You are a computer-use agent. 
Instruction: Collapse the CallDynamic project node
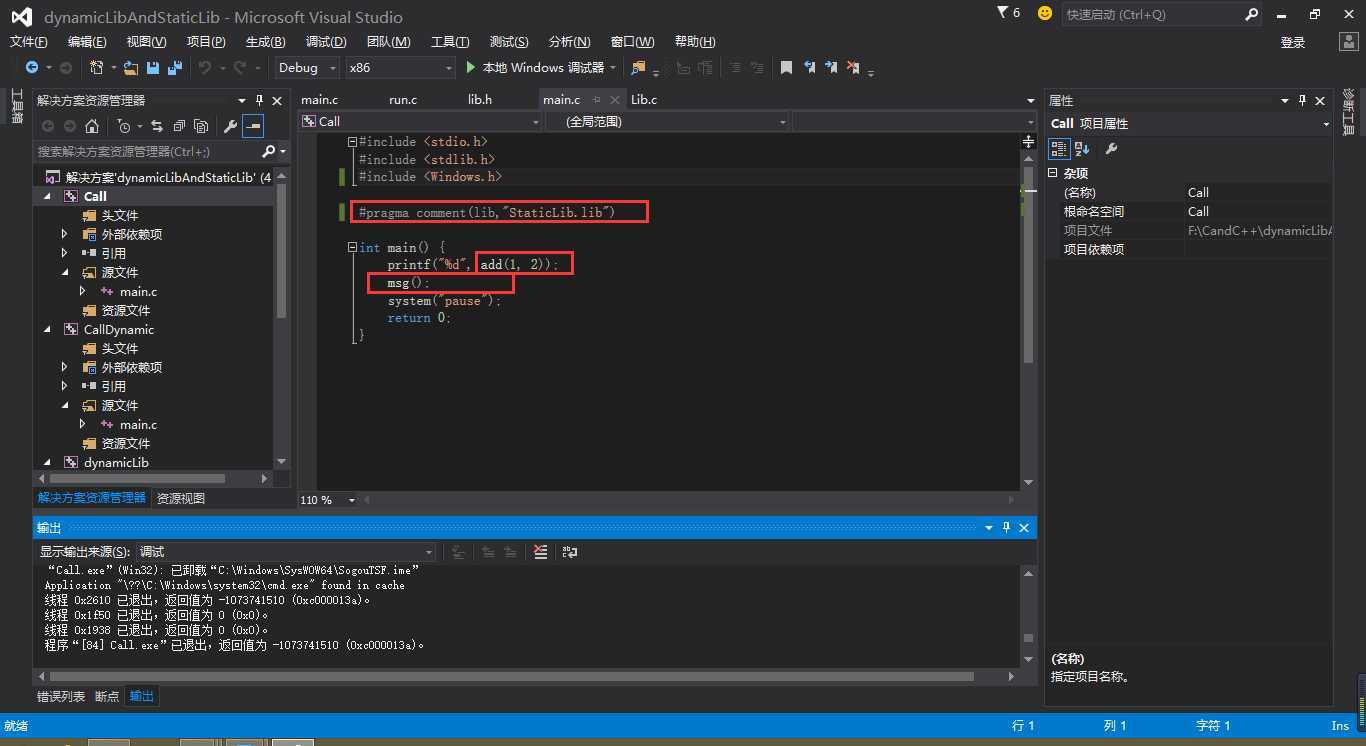coord(48,329)
